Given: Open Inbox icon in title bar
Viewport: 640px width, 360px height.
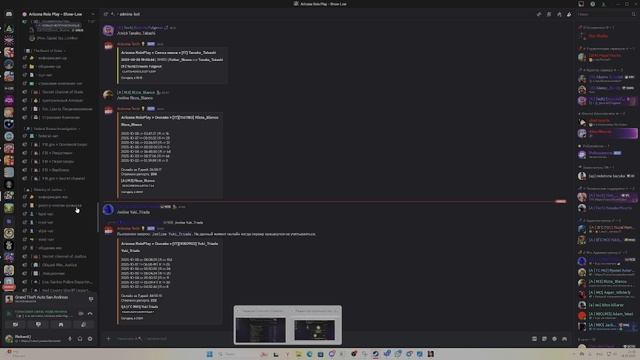Looking at the screenshot, I should [581, 4].
